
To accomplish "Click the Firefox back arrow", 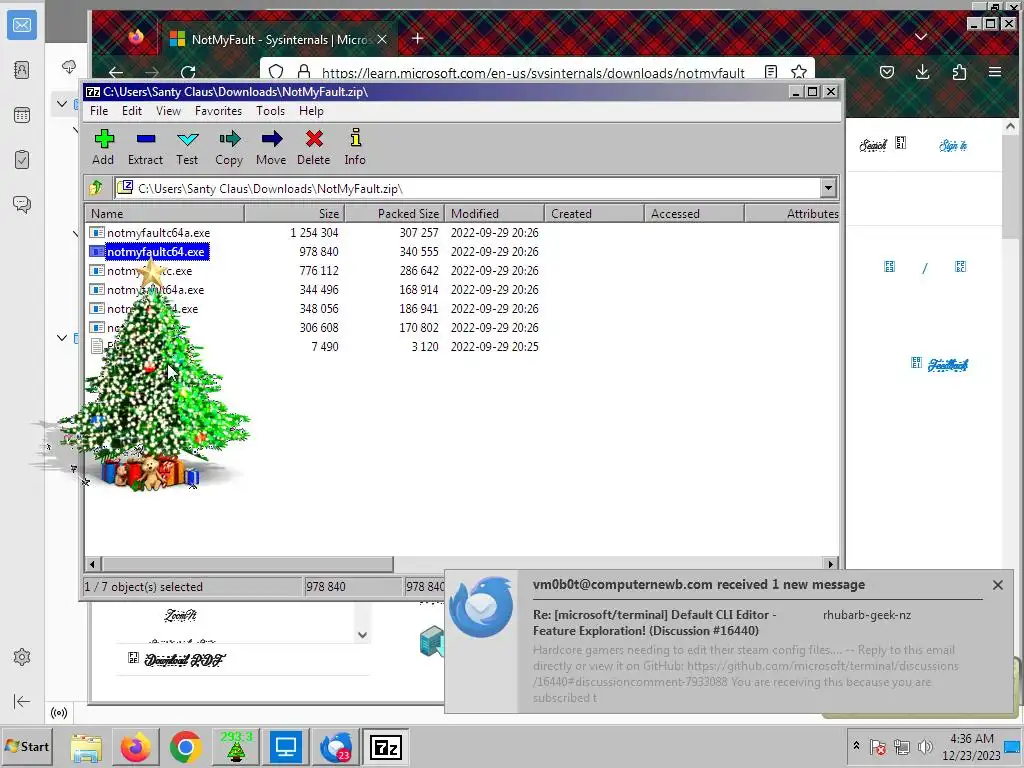I will tap(116, 72).
